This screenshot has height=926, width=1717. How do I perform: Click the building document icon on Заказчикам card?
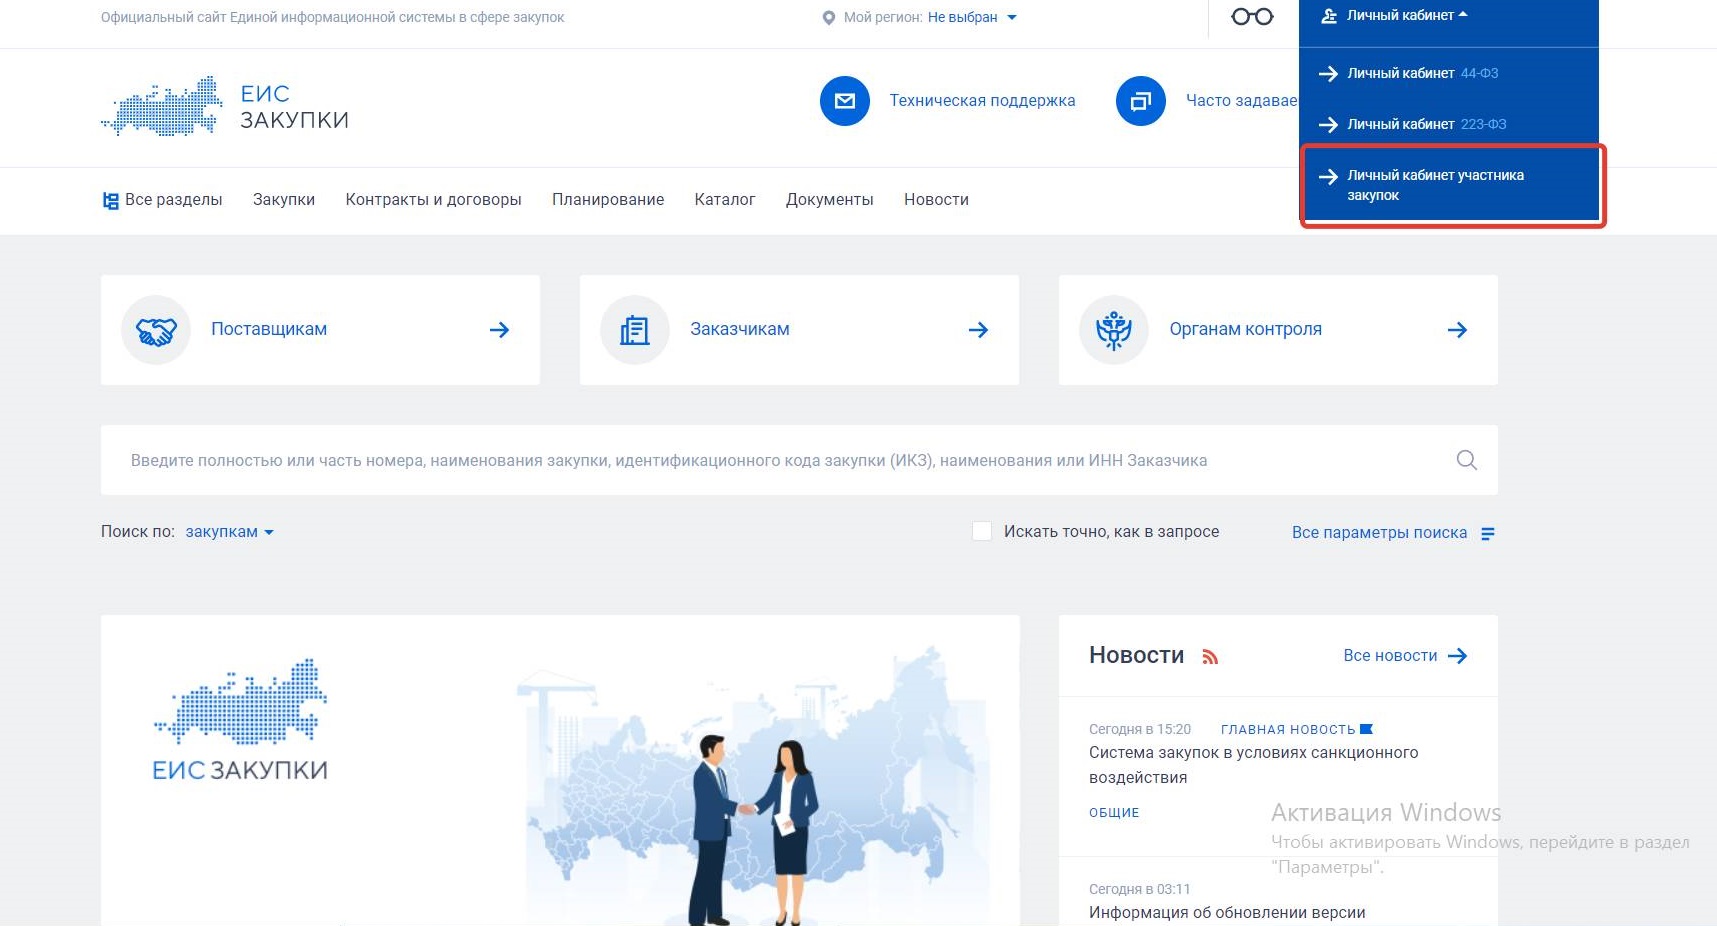click(635, 330)
